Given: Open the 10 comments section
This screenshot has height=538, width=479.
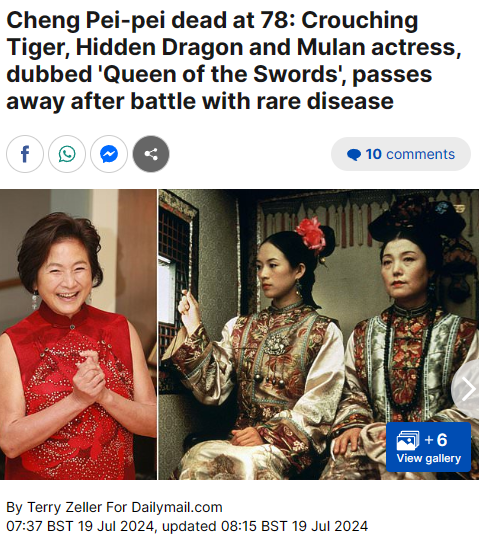Looking at the screenshot, I should click(x=401, y=154).
